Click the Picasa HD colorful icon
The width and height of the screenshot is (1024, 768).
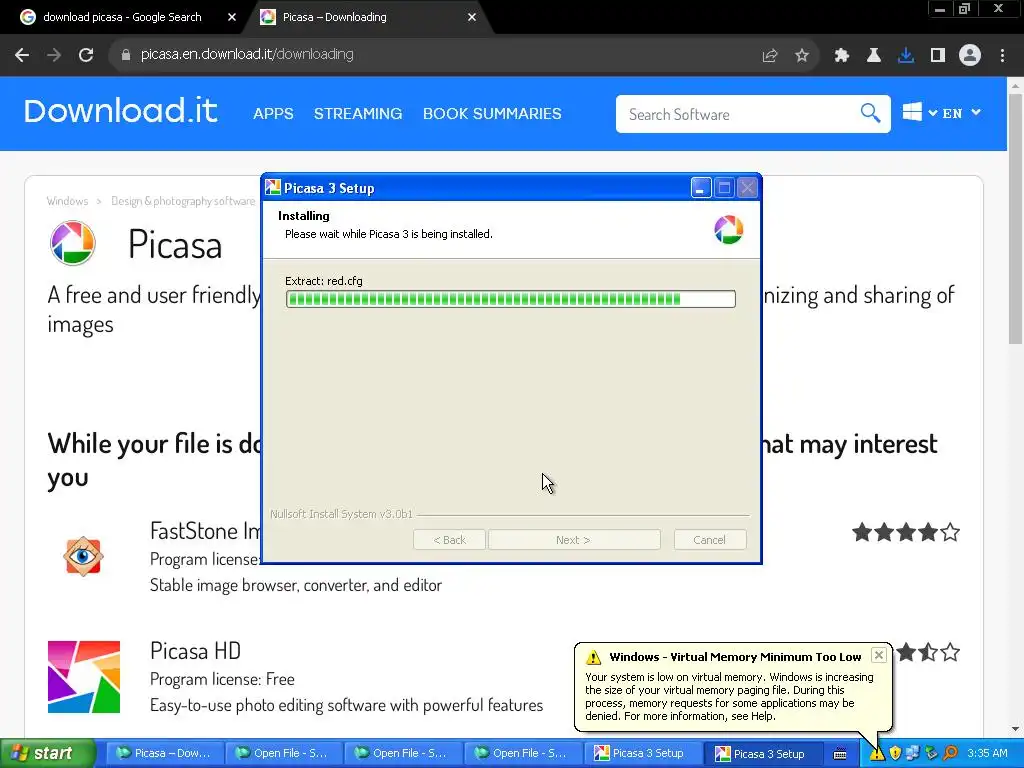[x=84, y=677]
